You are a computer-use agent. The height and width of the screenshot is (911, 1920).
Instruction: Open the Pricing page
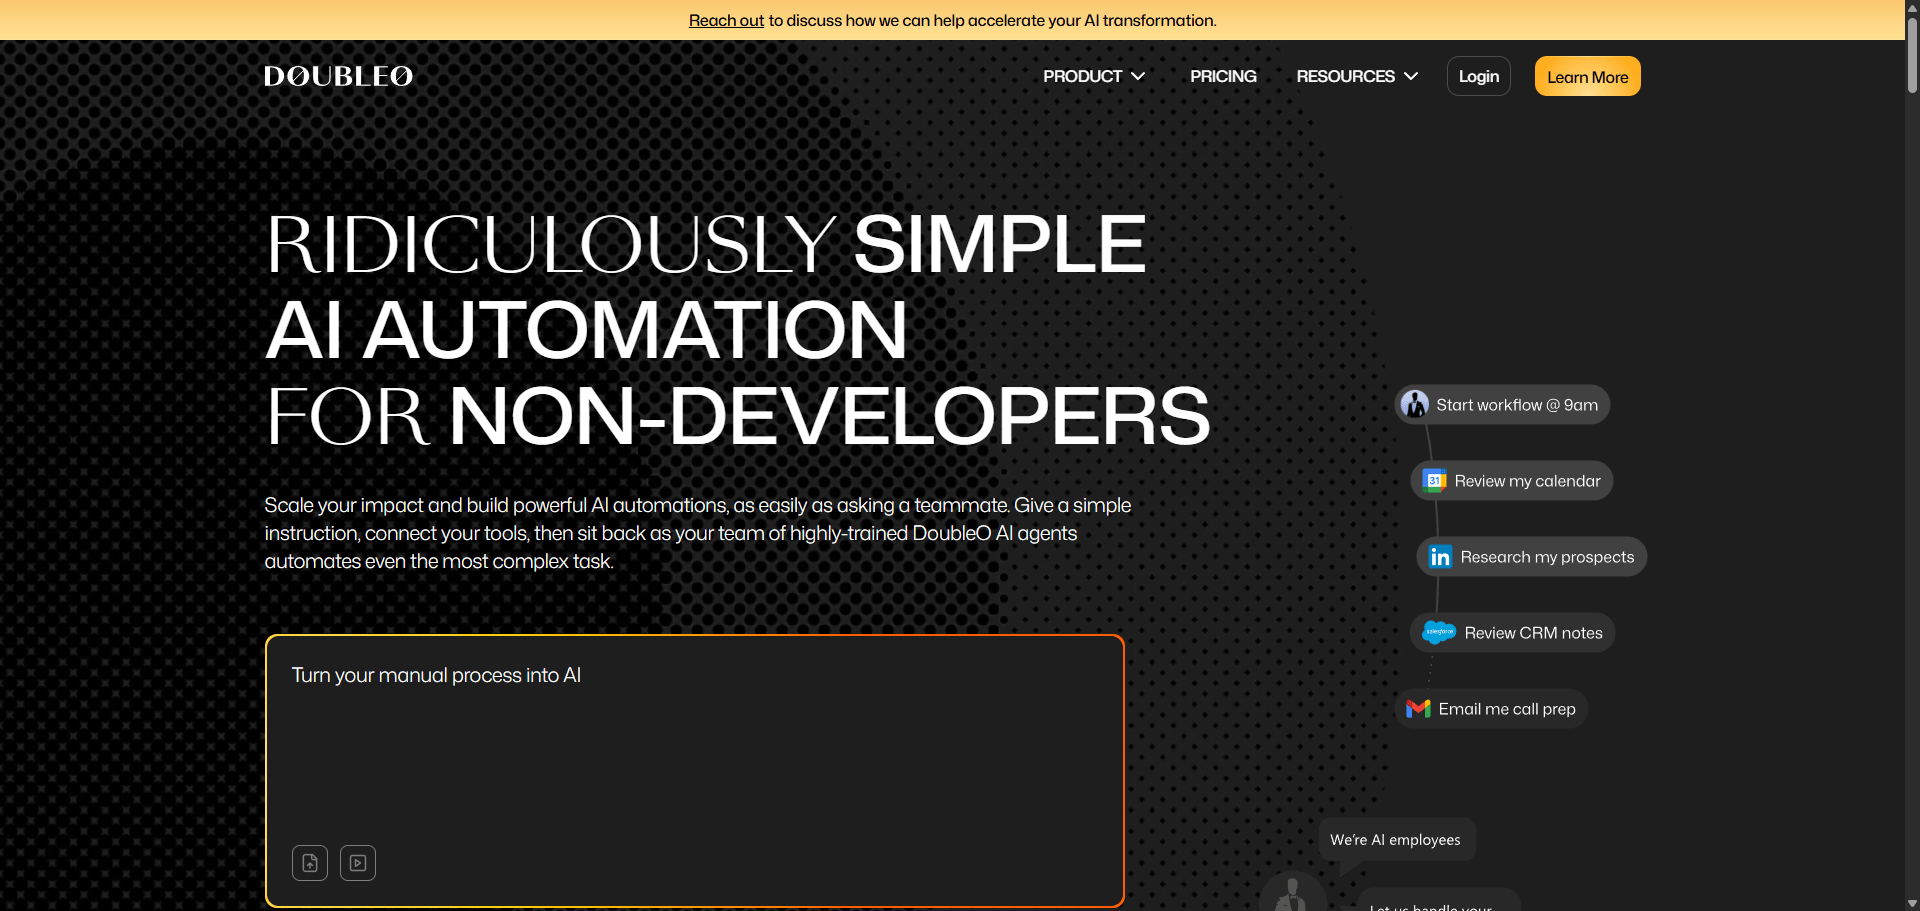click(1223, 77)
